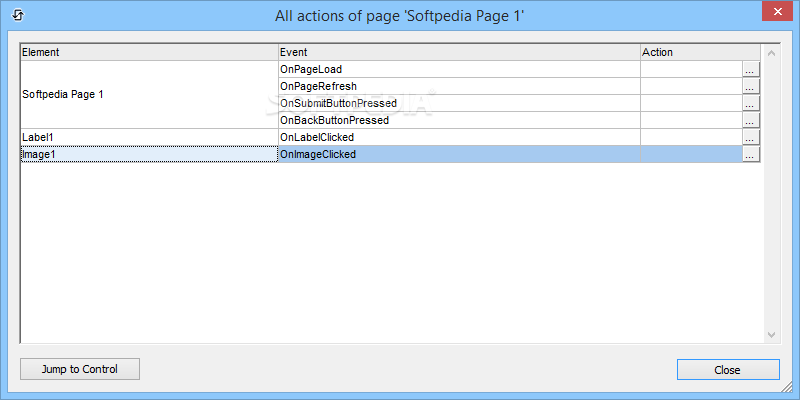Close the dialog with the Close button
The width and height of the screenshot is (800, 400).
(x=728, y=370)
